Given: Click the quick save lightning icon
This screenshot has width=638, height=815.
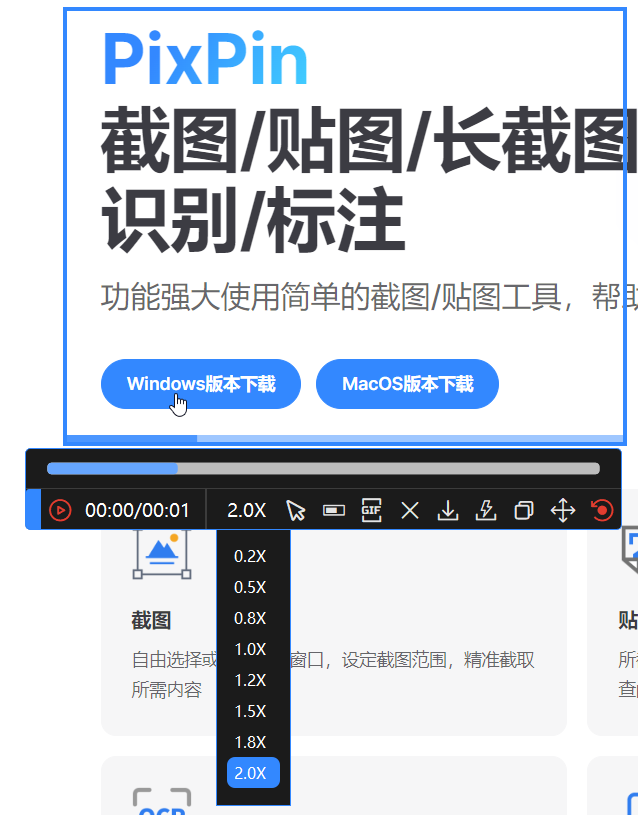Looking at the screenshot, I should pos(486,510).
